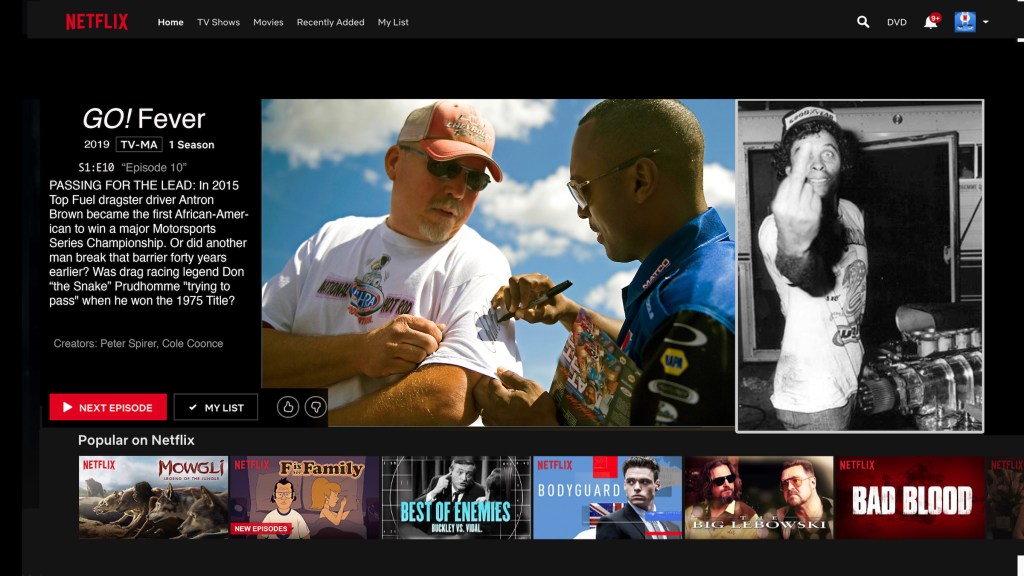Open F is for Family thumbnail
The height and width of the screenshot is (576, 1024).
tap(304, 498)
